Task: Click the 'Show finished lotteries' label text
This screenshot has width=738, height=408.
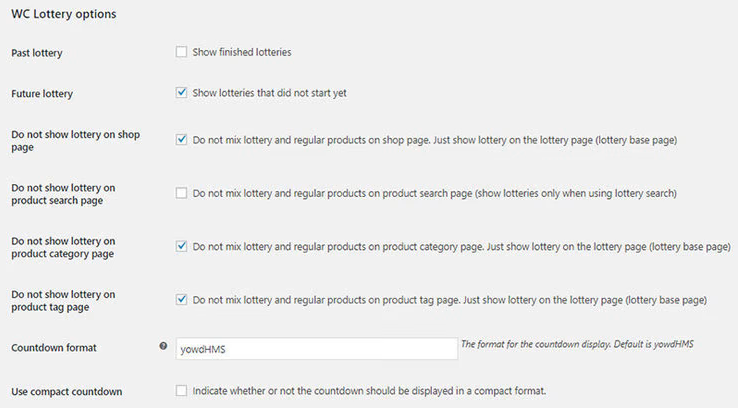Action: 242,52
